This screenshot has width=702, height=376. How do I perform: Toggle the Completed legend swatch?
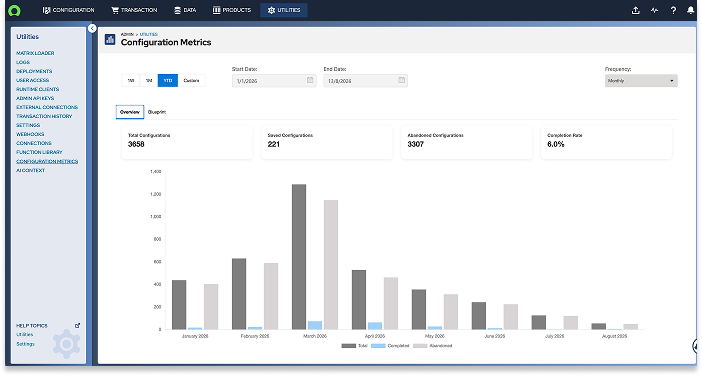click(378, 346)
